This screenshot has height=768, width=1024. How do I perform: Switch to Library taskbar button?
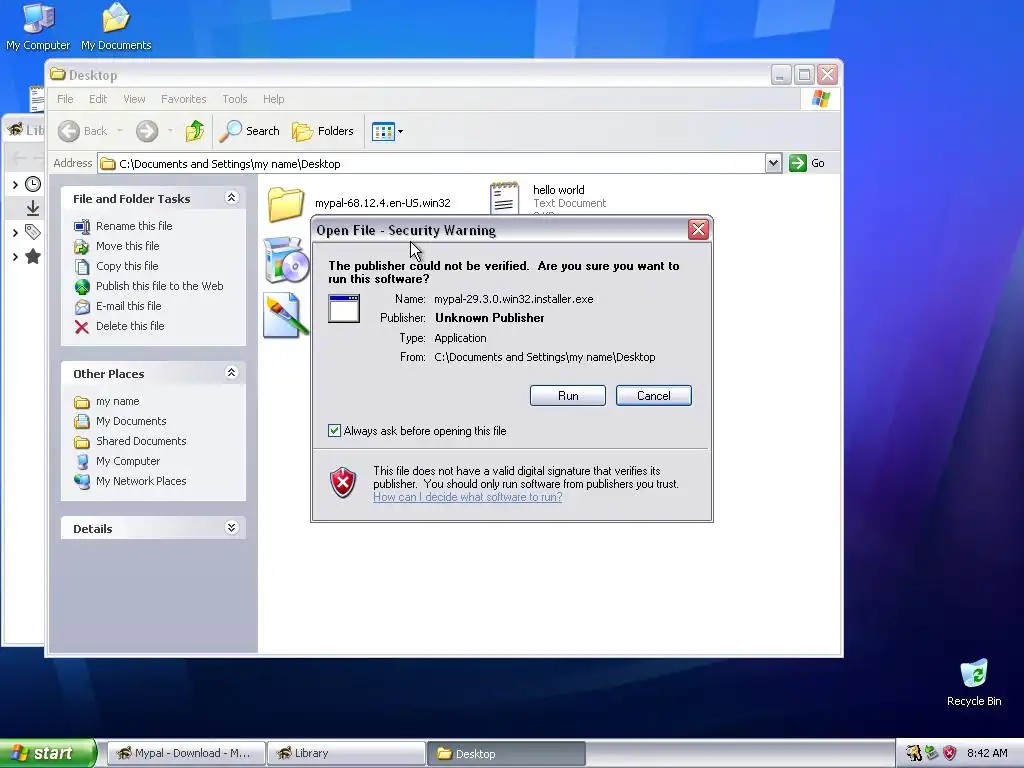346,753
